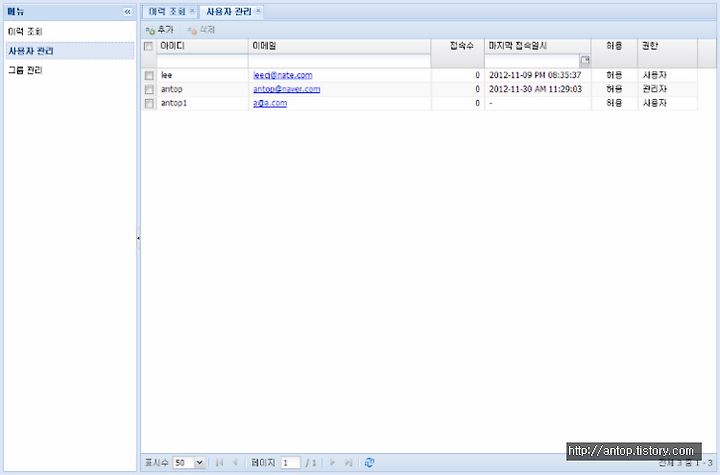
Task: Close the 이력 조회 tab
Action: [192, 10]
